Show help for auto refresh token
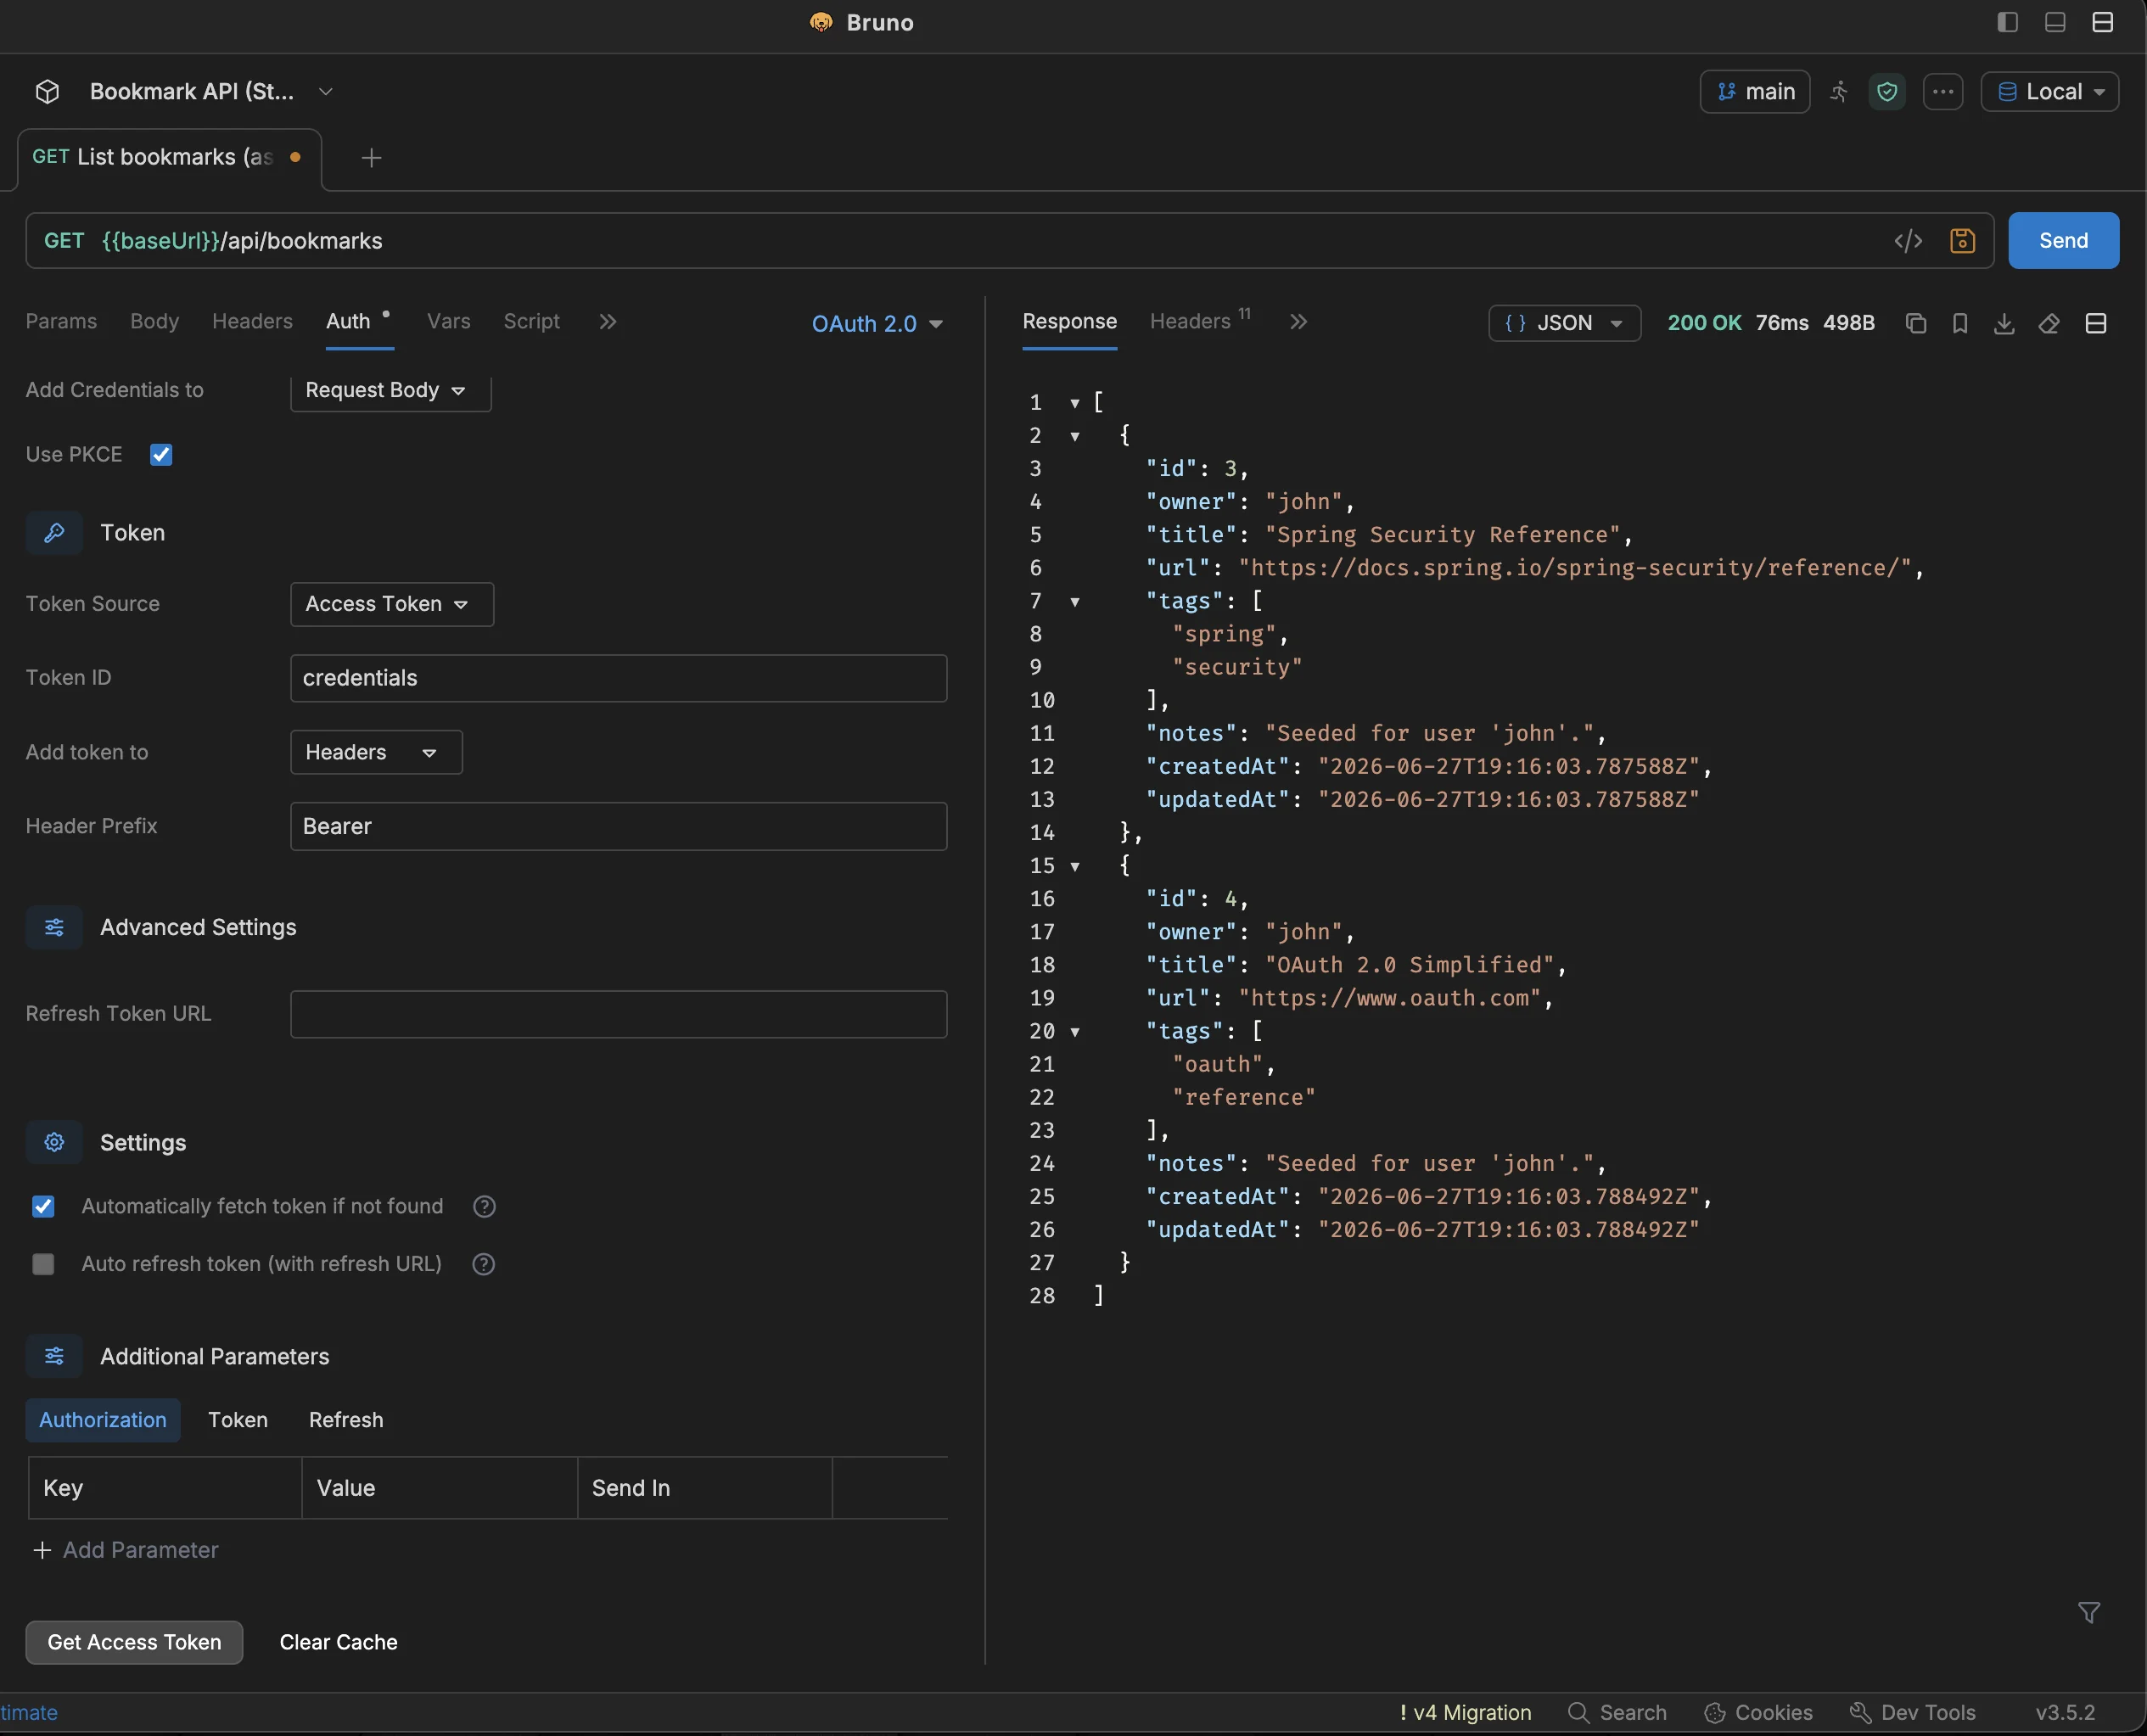2147x1736 pixels. (x=483, y=1264)
